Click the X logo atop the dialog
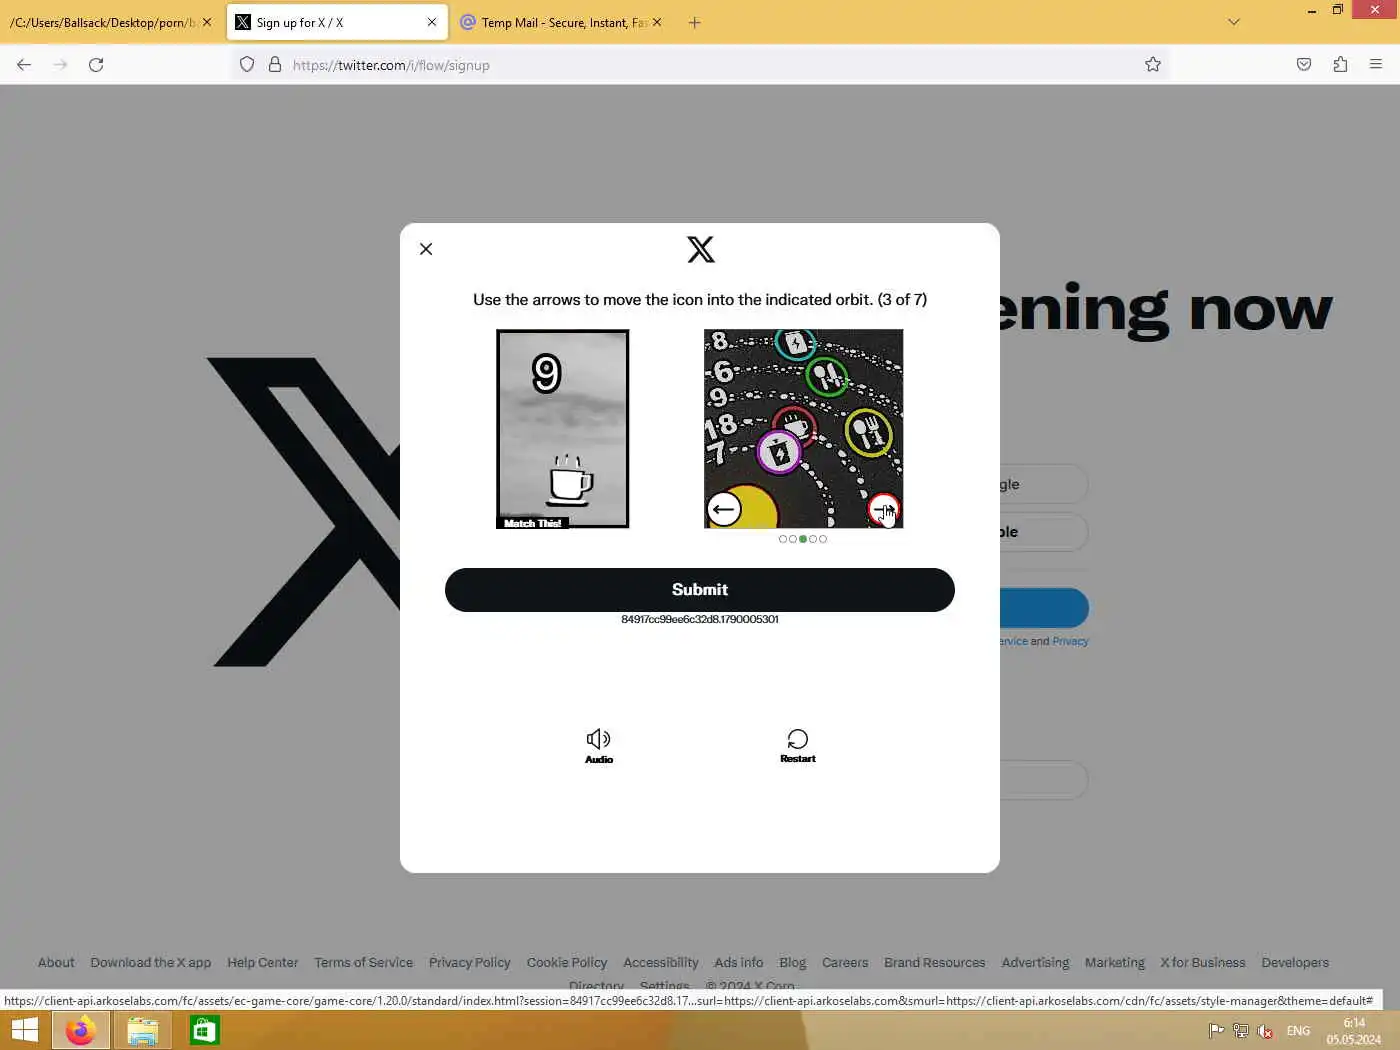The height and width of the screenshot is (1050, 1400). pyautogui.click(x=701, y=249)
